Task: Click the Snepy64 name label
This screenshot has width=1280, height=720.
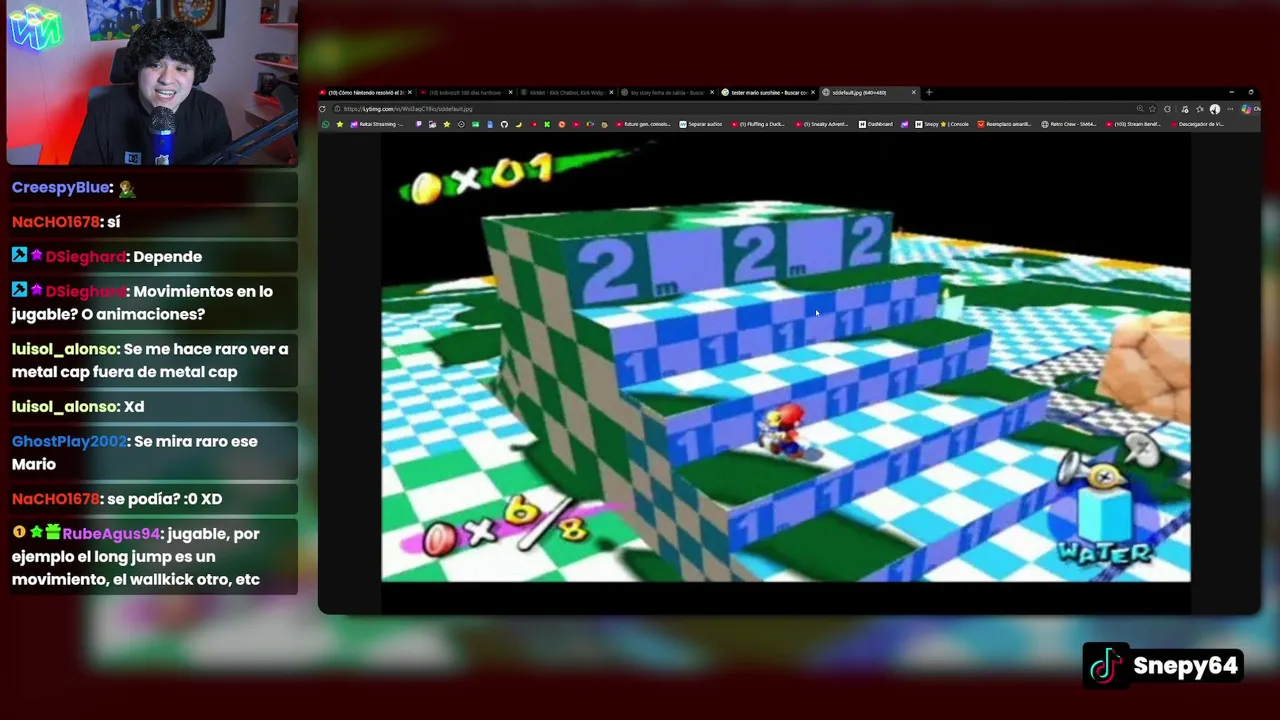Action: click(x=1185, y=666)
